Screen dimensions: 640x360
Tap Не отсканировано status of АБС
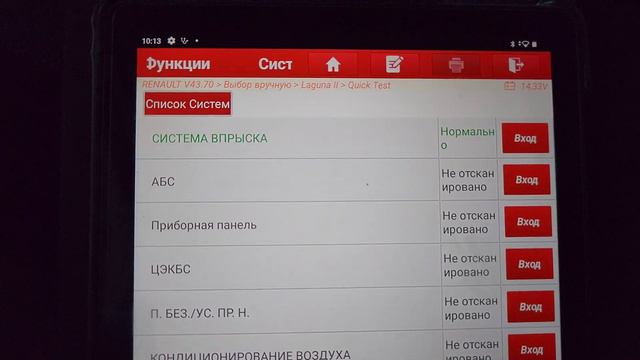(x=468, y=180)
